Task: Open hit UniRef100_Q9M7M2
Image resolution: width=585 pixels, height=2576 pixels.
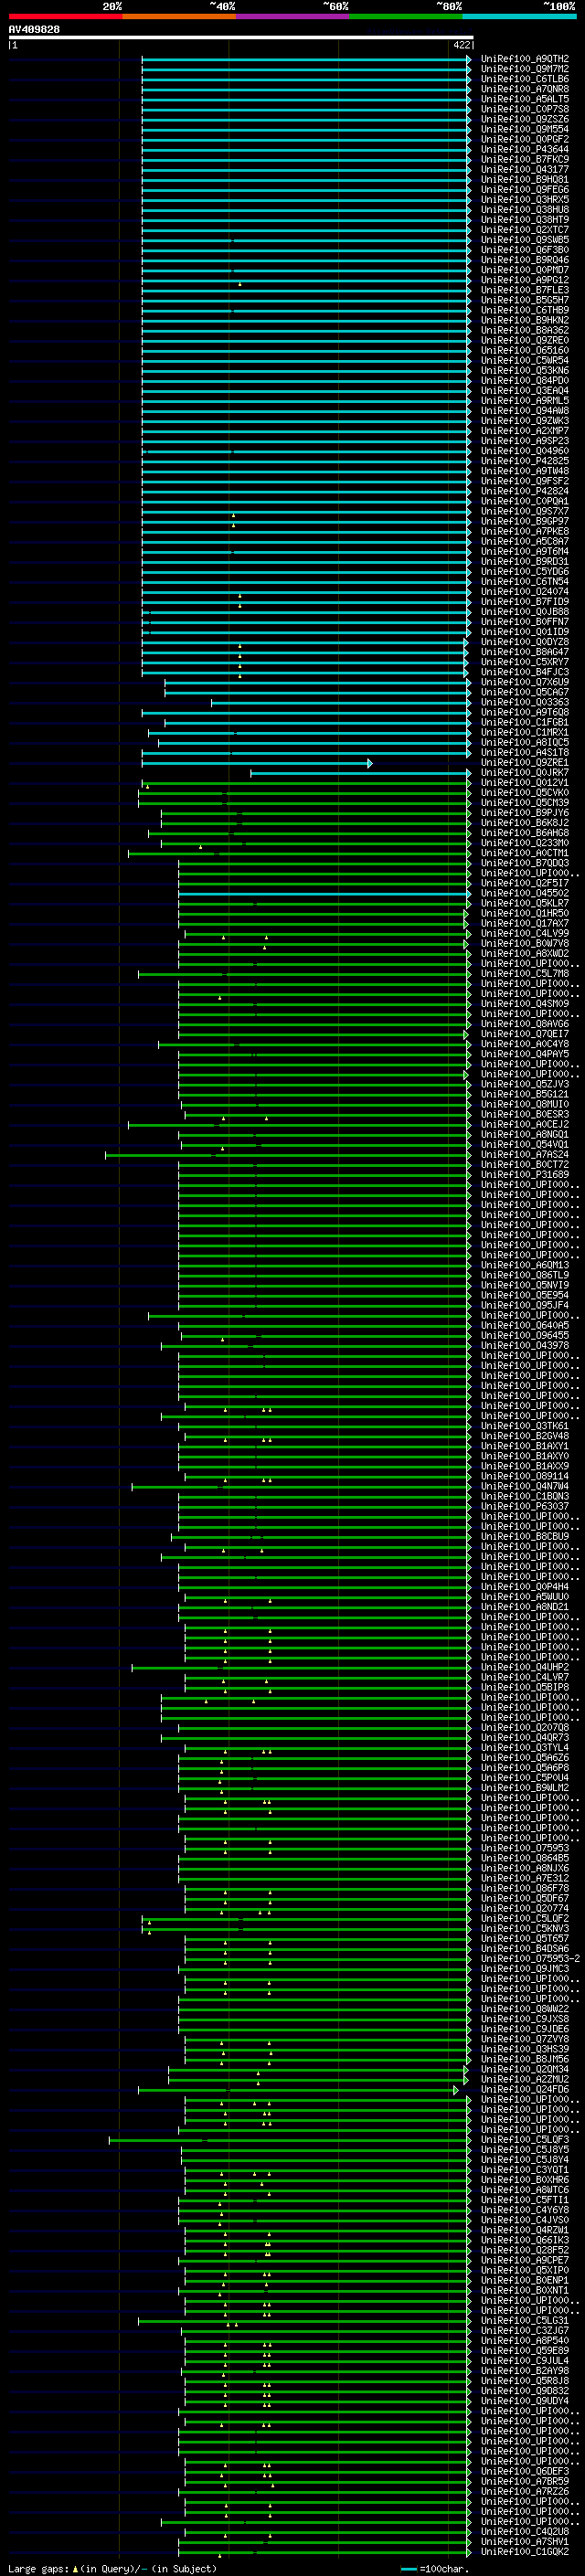Action: [x=525, y=69]
